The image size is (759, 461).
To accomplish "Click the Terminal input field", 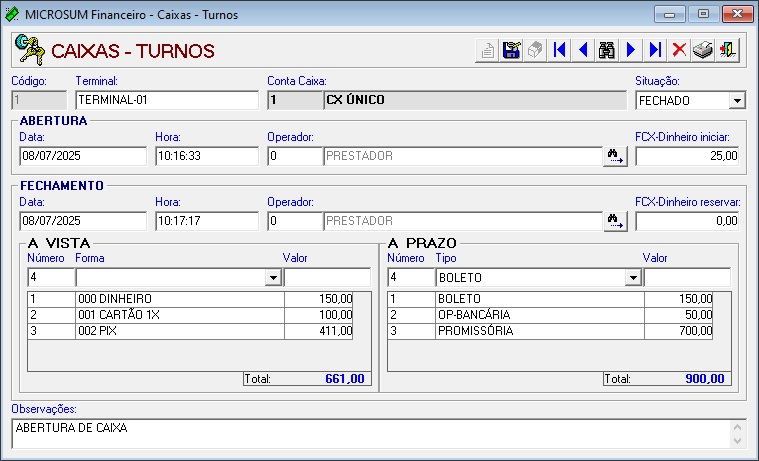I will pos(167,100).
